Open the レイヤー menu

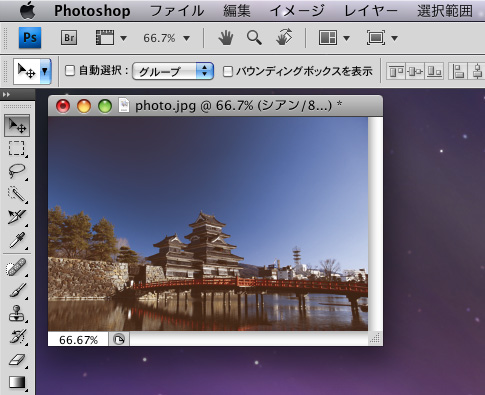pyautogui.click(x=371, y=11)
